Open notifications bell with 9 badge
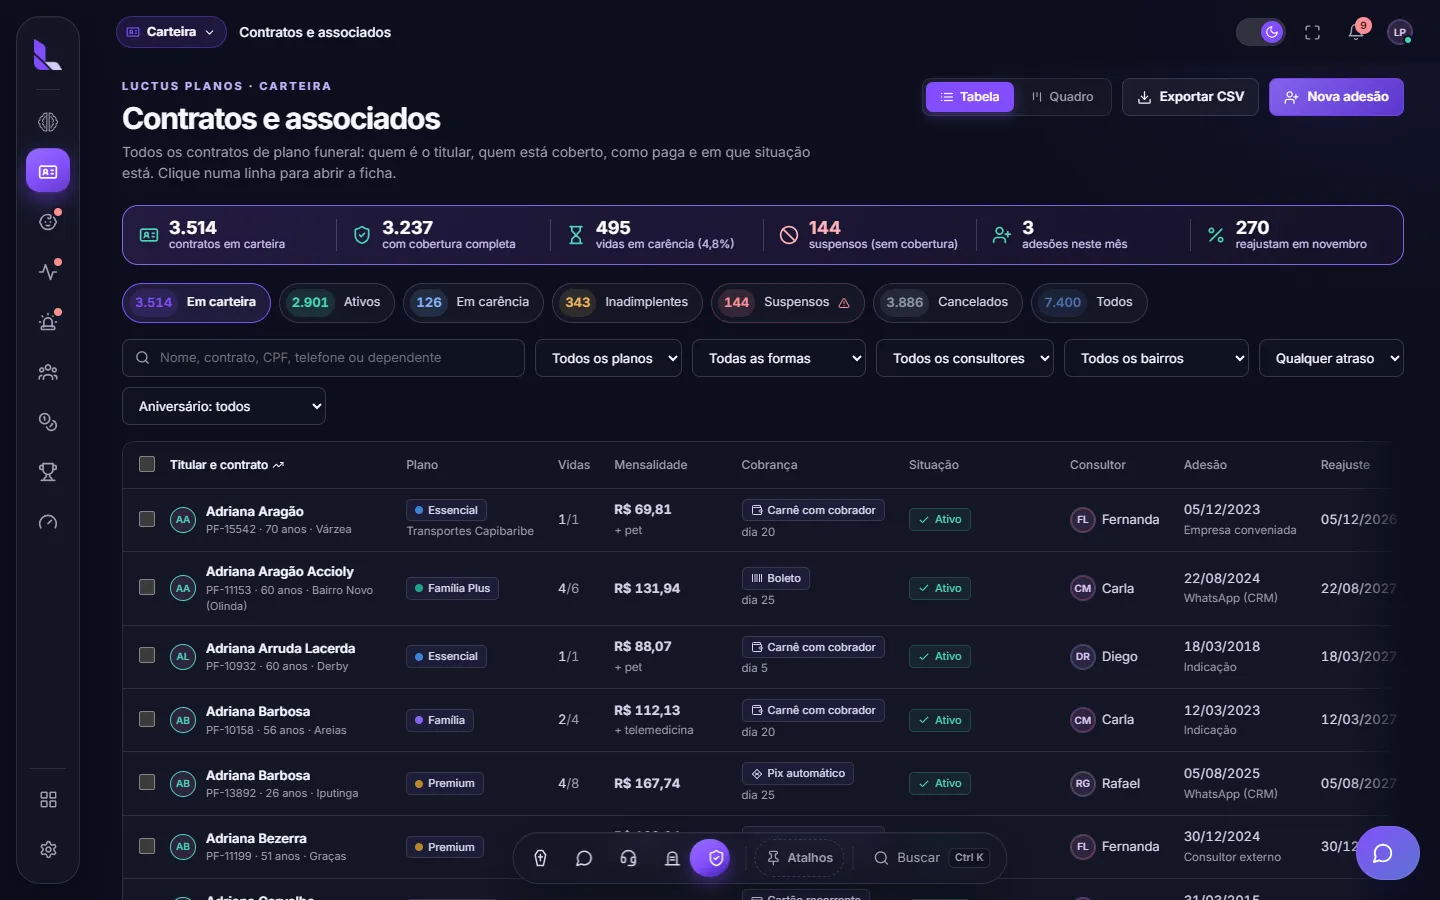The width and height of the screenshot is (1440, 900). point(1356,32)
